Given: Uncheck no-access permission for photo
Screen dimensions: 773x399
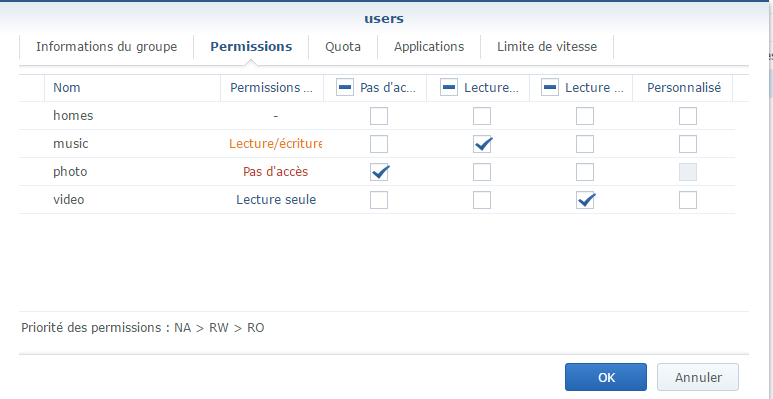Looking at the screenshot, I should tap(379, 172).
